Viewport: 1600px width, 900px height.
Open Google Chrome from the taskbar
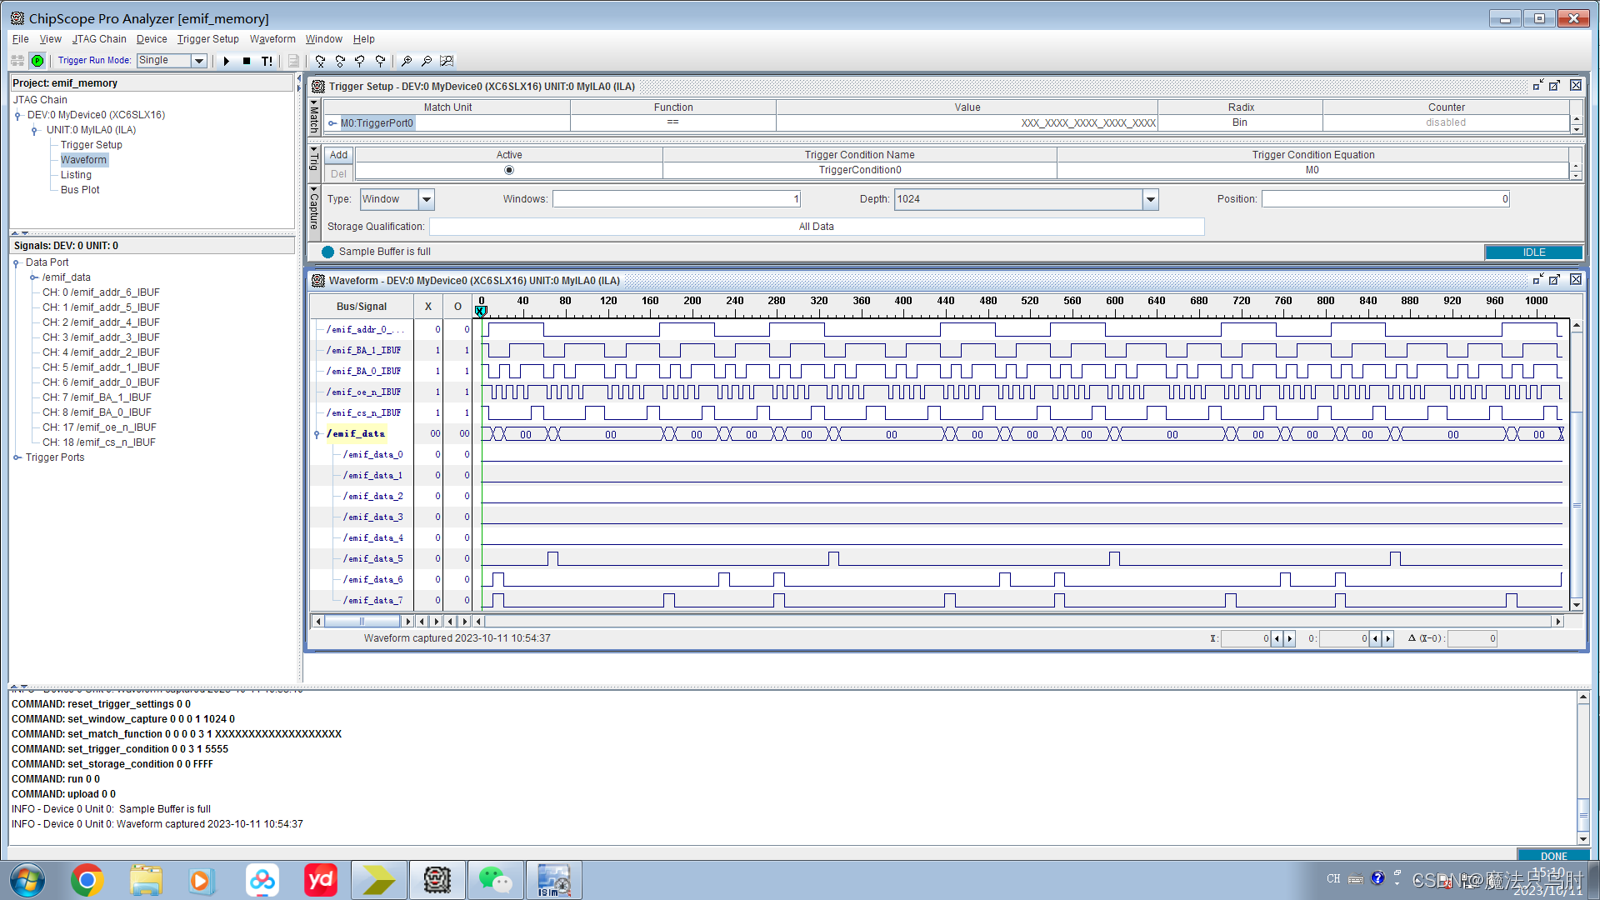click(87, 880)
